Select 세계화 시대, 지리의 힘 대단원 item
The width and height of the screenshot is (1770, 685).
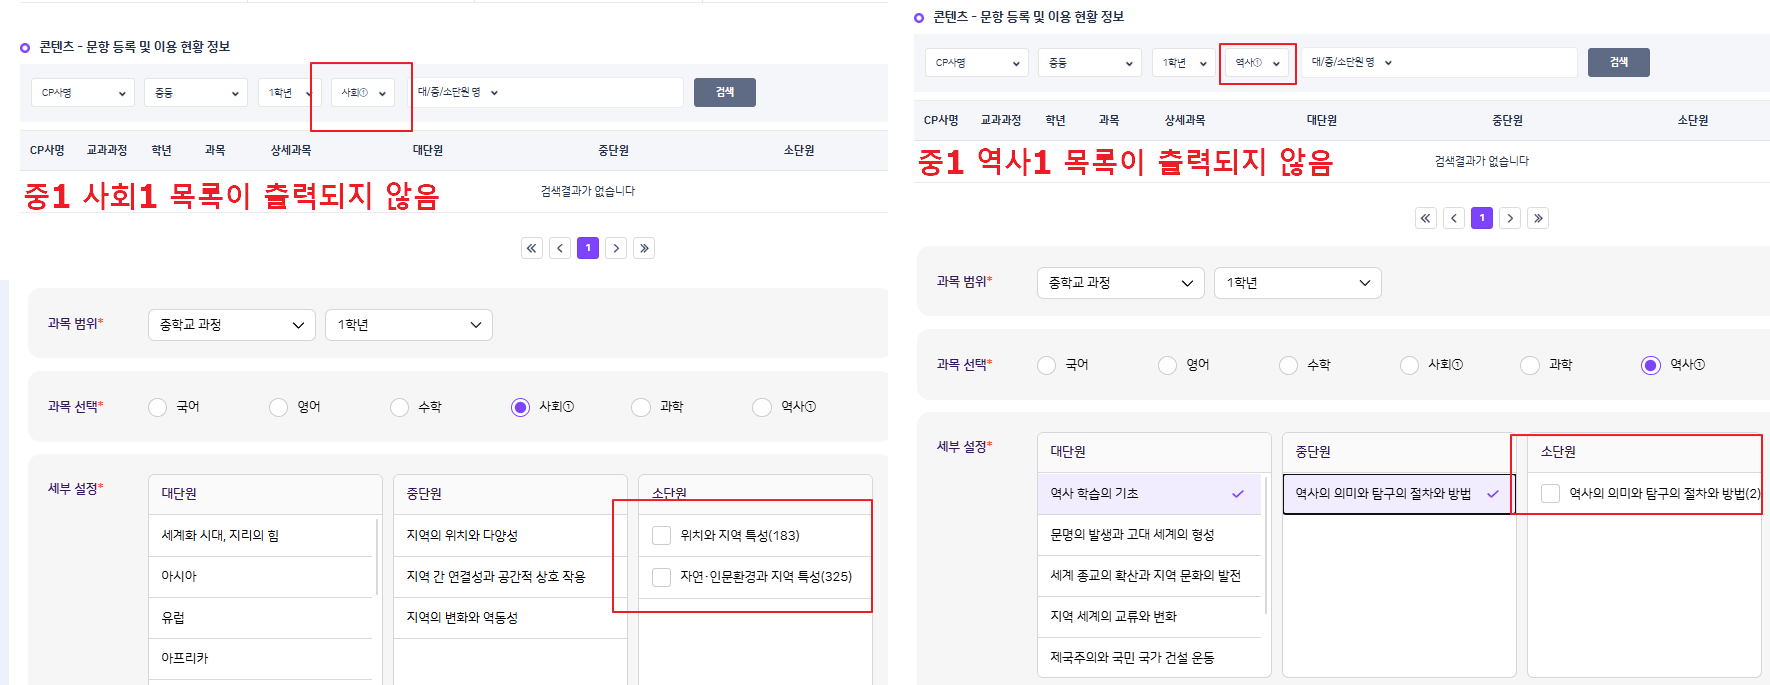pyautogui.click(x=220, y=535)
